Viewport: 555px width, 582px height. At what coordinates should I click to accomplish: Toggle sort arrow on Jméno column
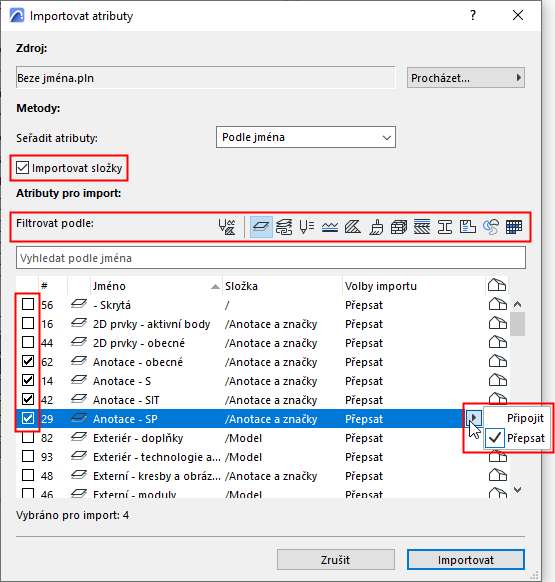215,286
